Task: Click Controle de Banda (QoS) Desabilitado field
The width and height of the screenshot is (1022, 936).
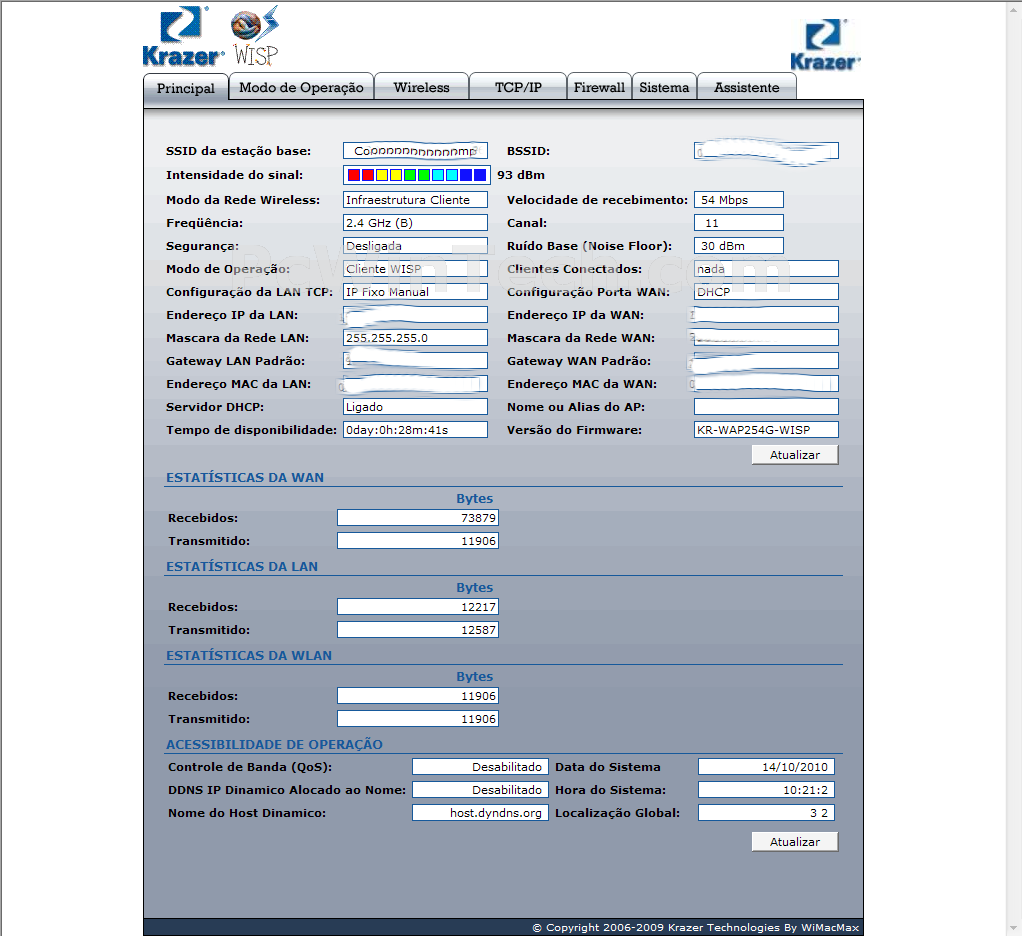Action: pos(480,767)
